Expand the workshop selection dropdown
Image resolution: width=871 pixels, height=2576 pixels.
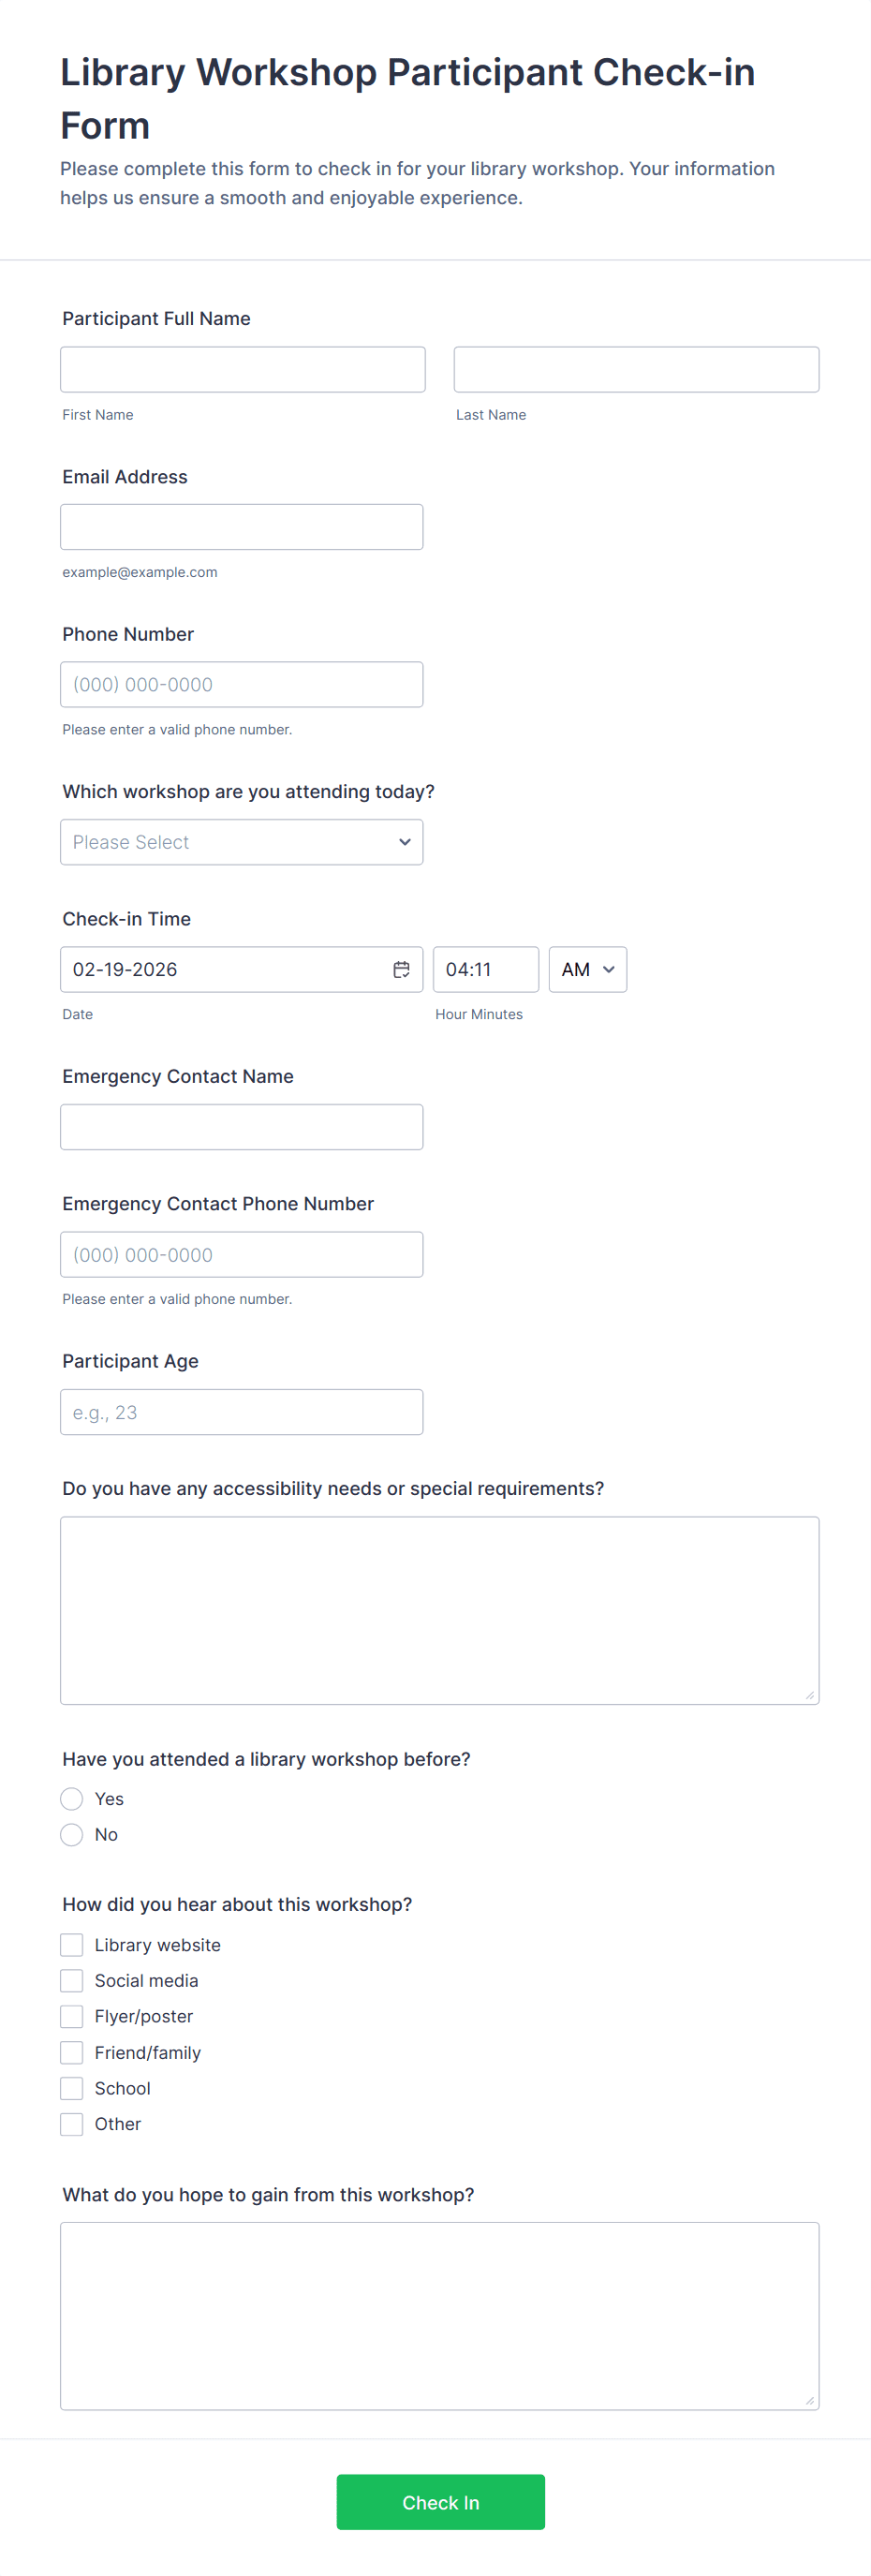[x=241, y=842]
